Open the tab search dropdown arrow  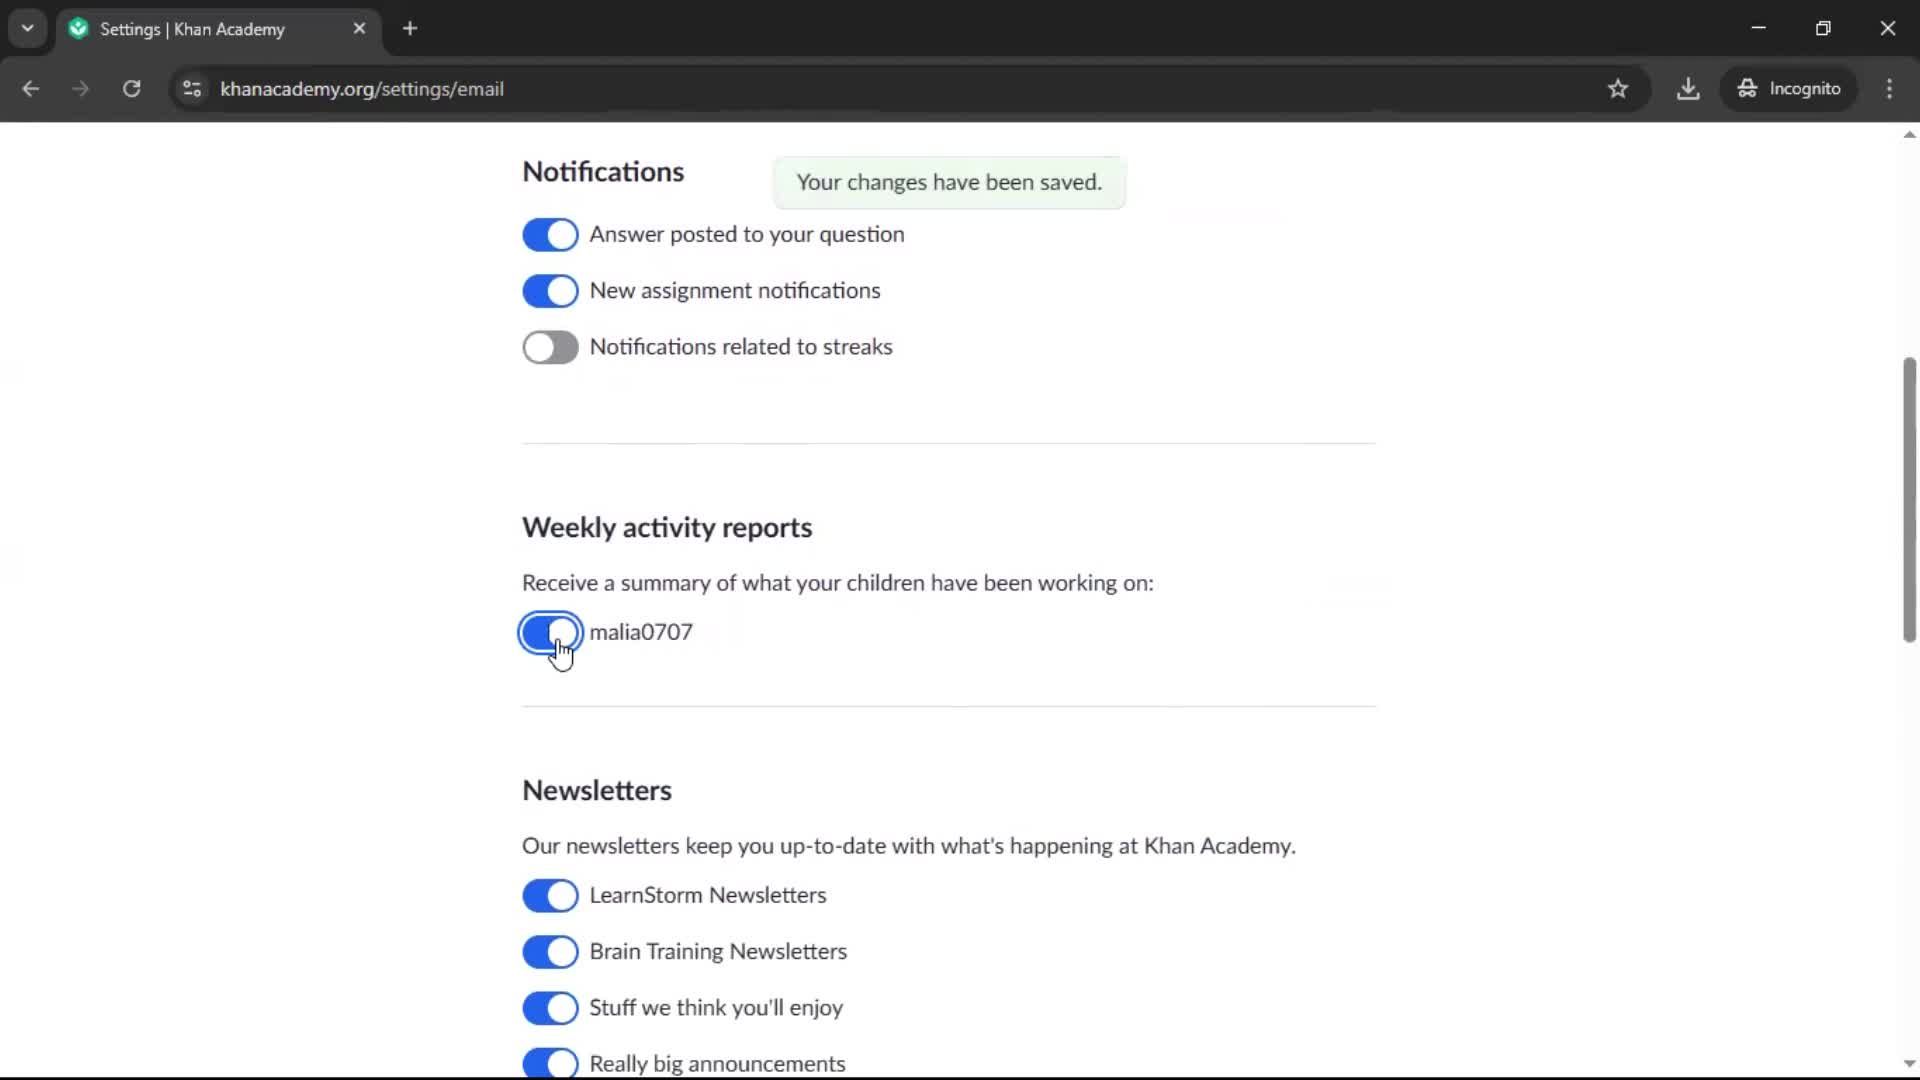click(x=27, y=28)
